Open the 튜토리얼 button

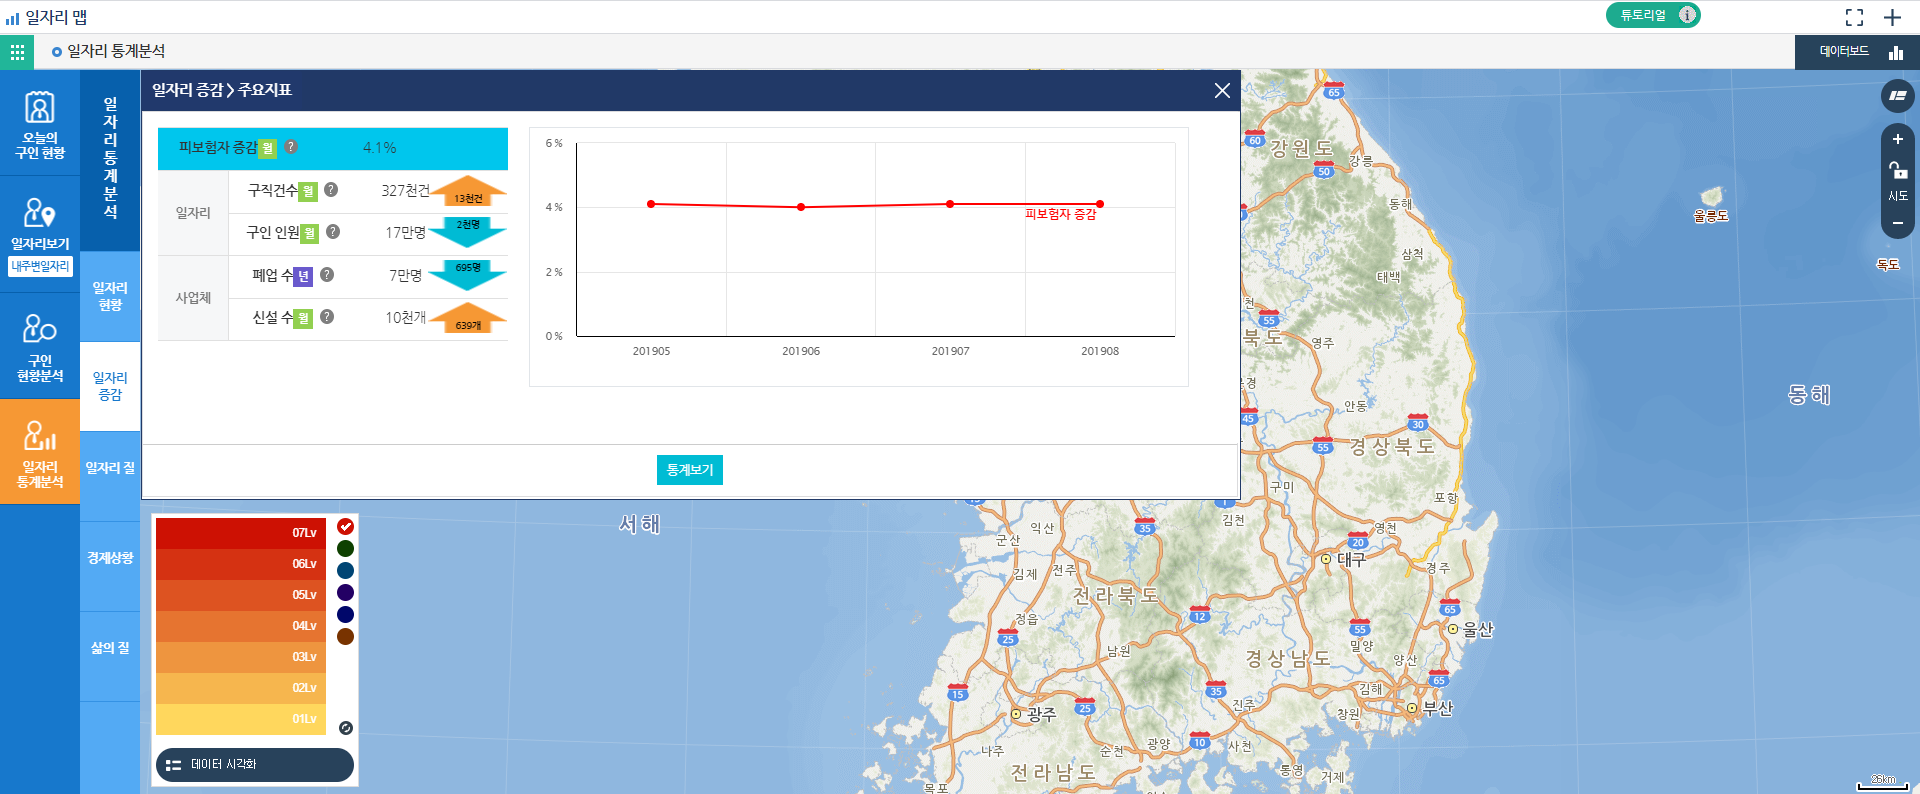click(1652, 15)
